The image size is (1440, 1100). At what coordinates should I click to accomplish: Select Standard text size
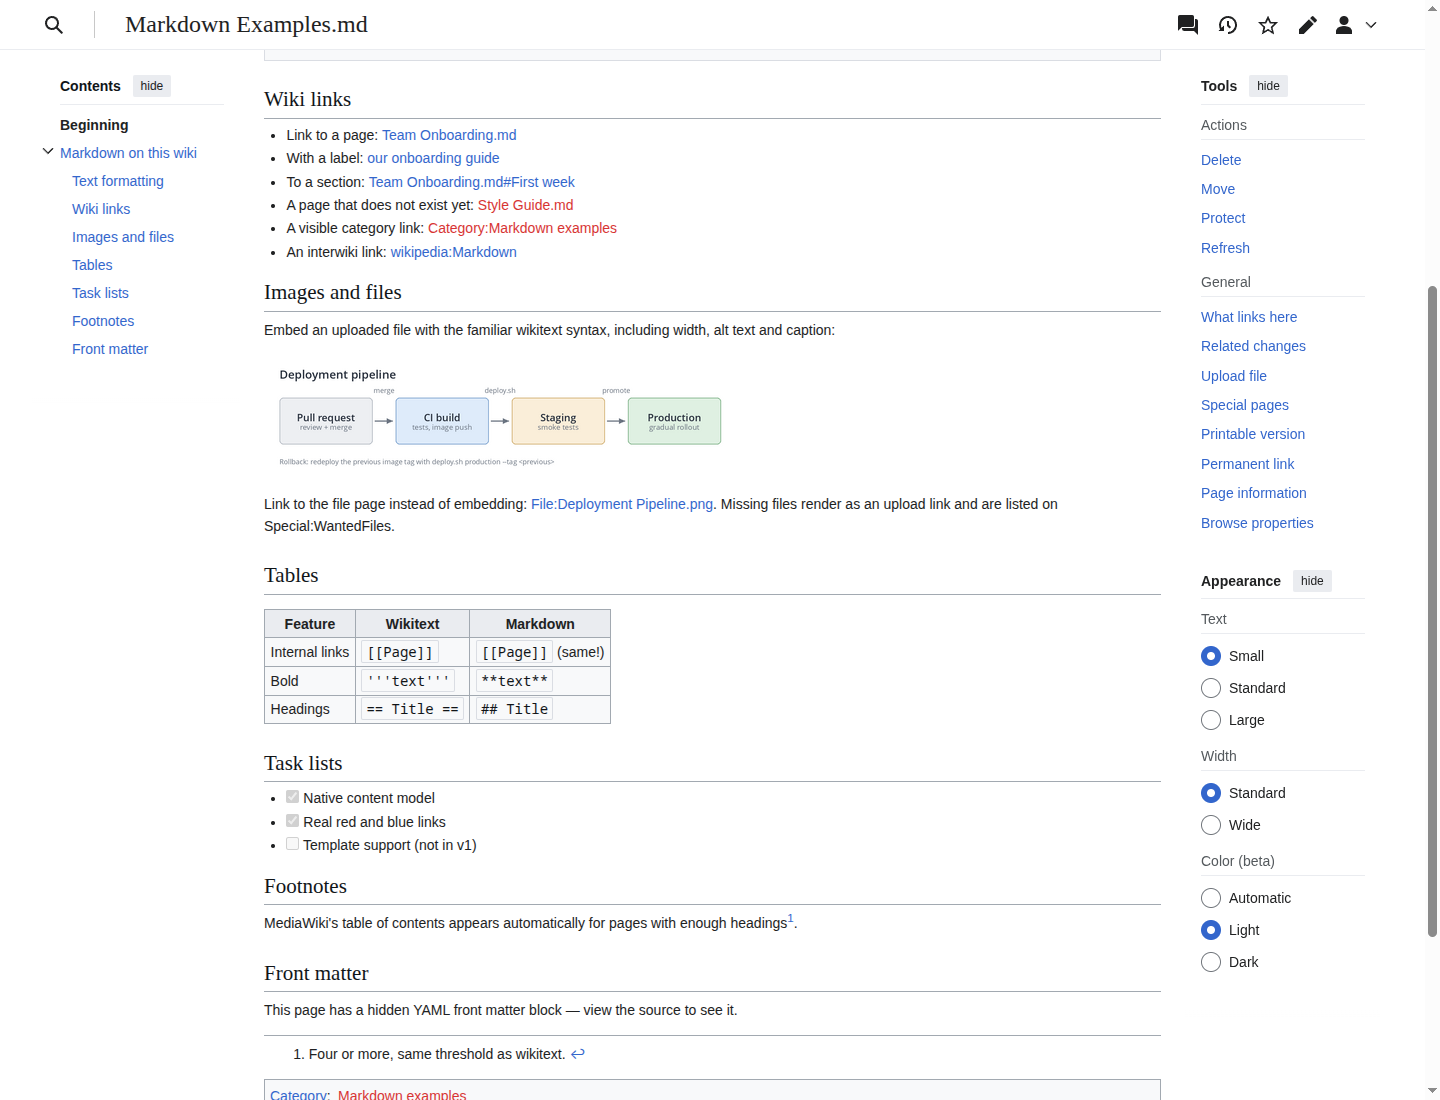coord(1211,688)
